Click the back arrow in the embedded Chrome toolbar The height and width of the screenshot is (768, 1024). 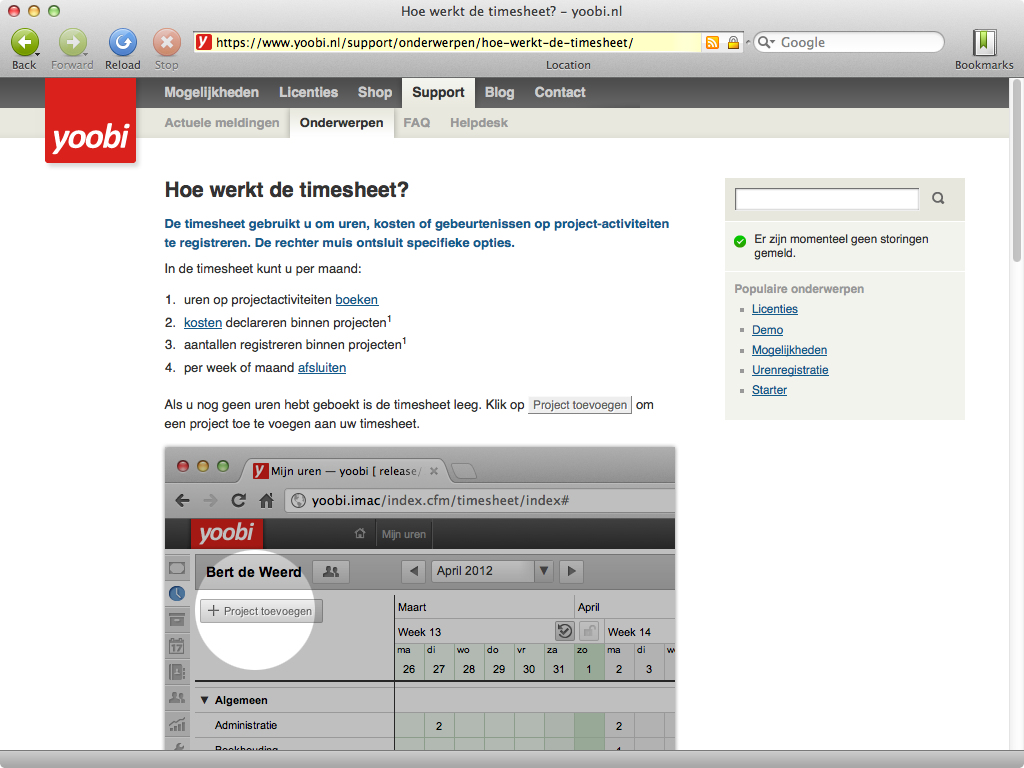point(183,501)
